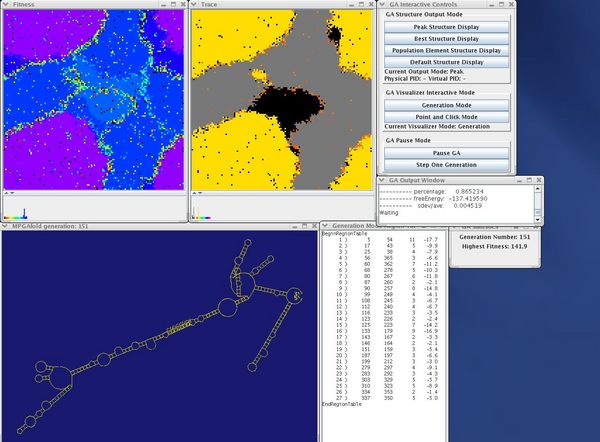Open the Fitness window menu icon

[x=6, y=5]
